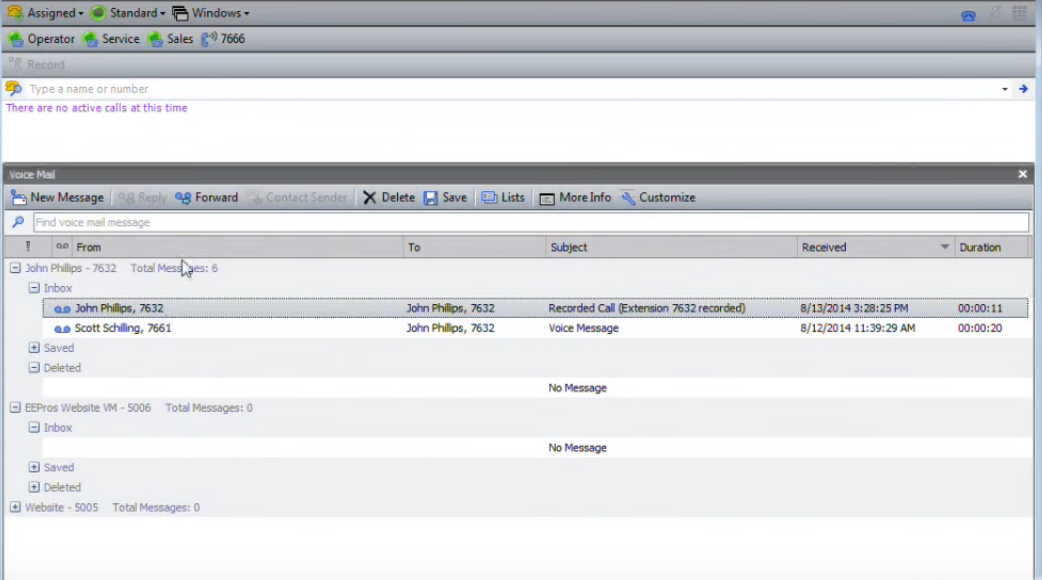Image resolution: width=1042 pixels, height=580 pixels.
Task: Expand EEPros Website VM Saved folder
Action: tap(34, 467)
